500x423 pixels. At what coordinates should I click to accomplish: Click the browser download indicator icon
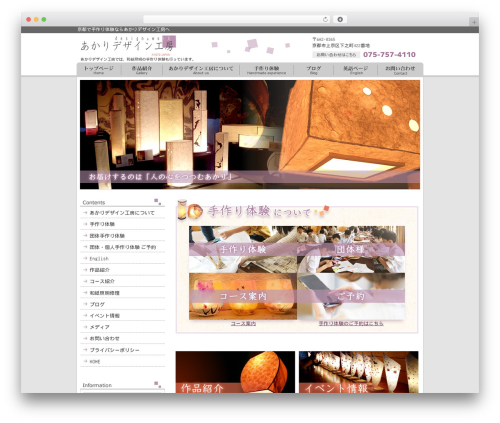point(340,19)
